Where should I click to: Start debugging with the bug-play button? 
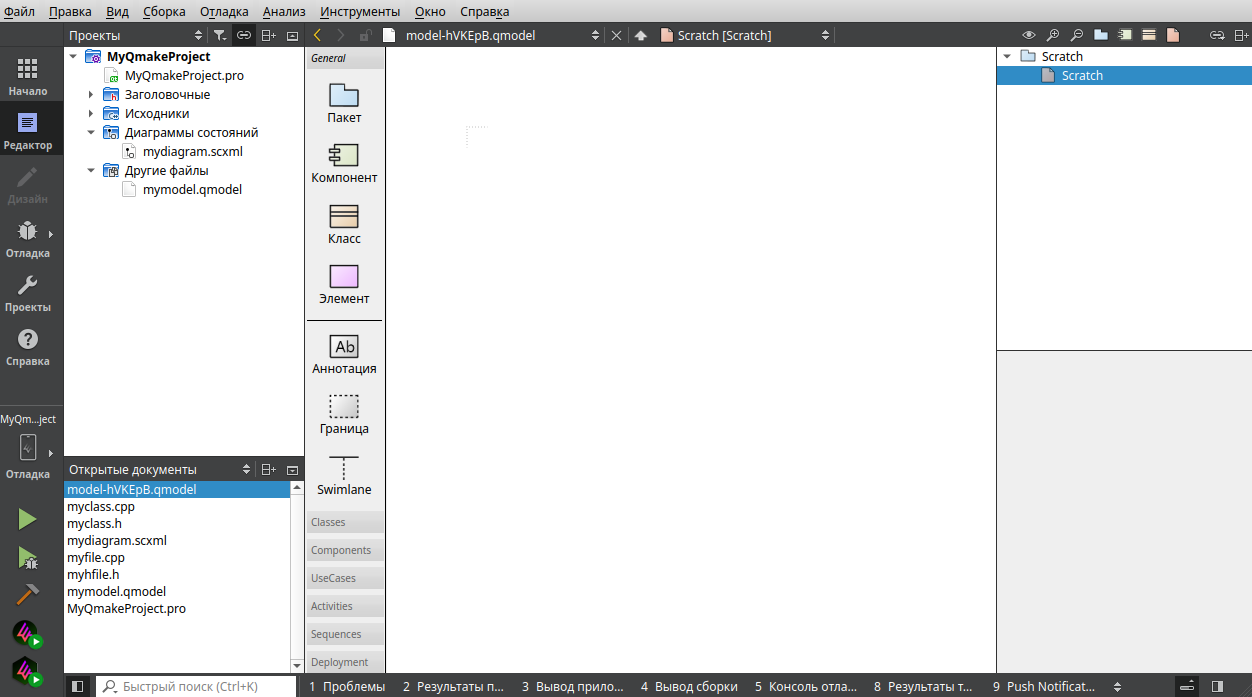[x=27, y=558]
